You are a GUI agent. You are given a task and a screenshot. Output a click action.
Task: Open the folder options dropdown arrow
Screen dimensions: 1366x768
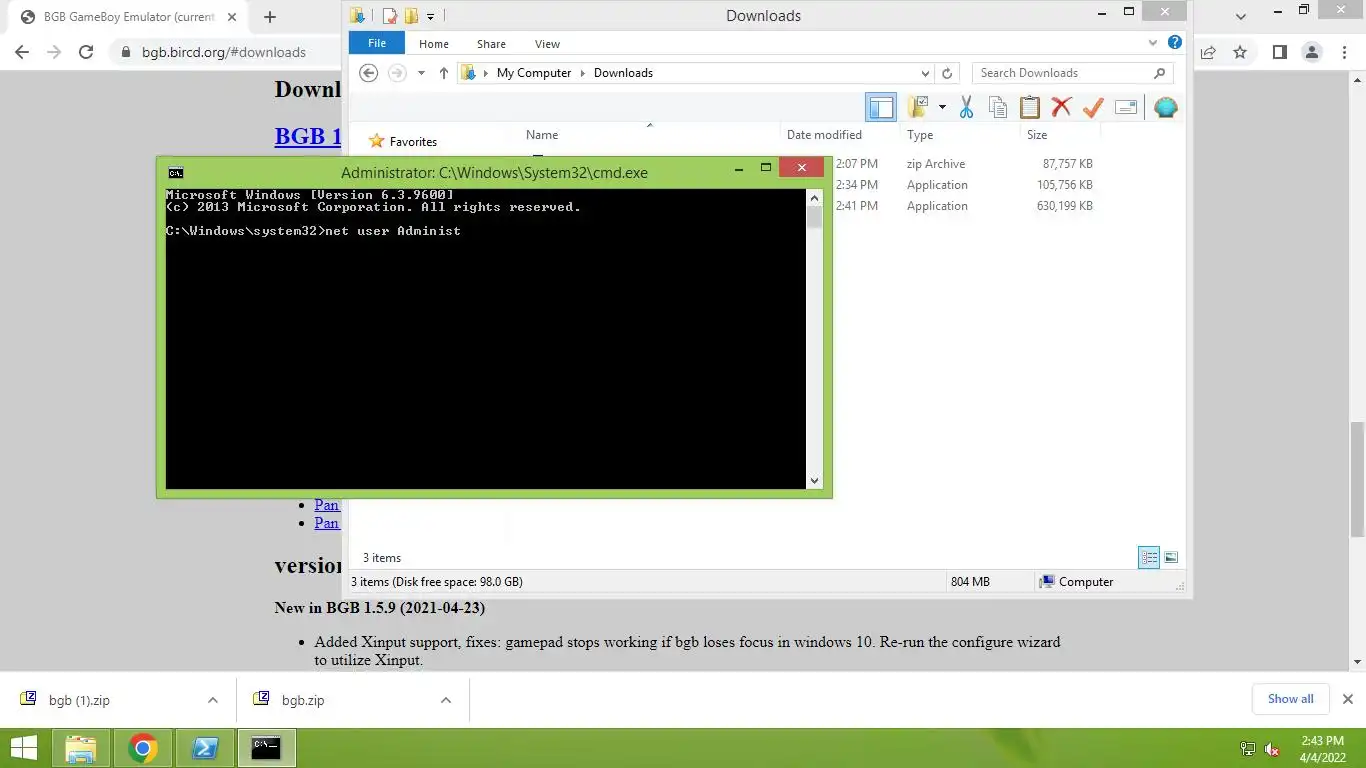[x=942, y=107]
